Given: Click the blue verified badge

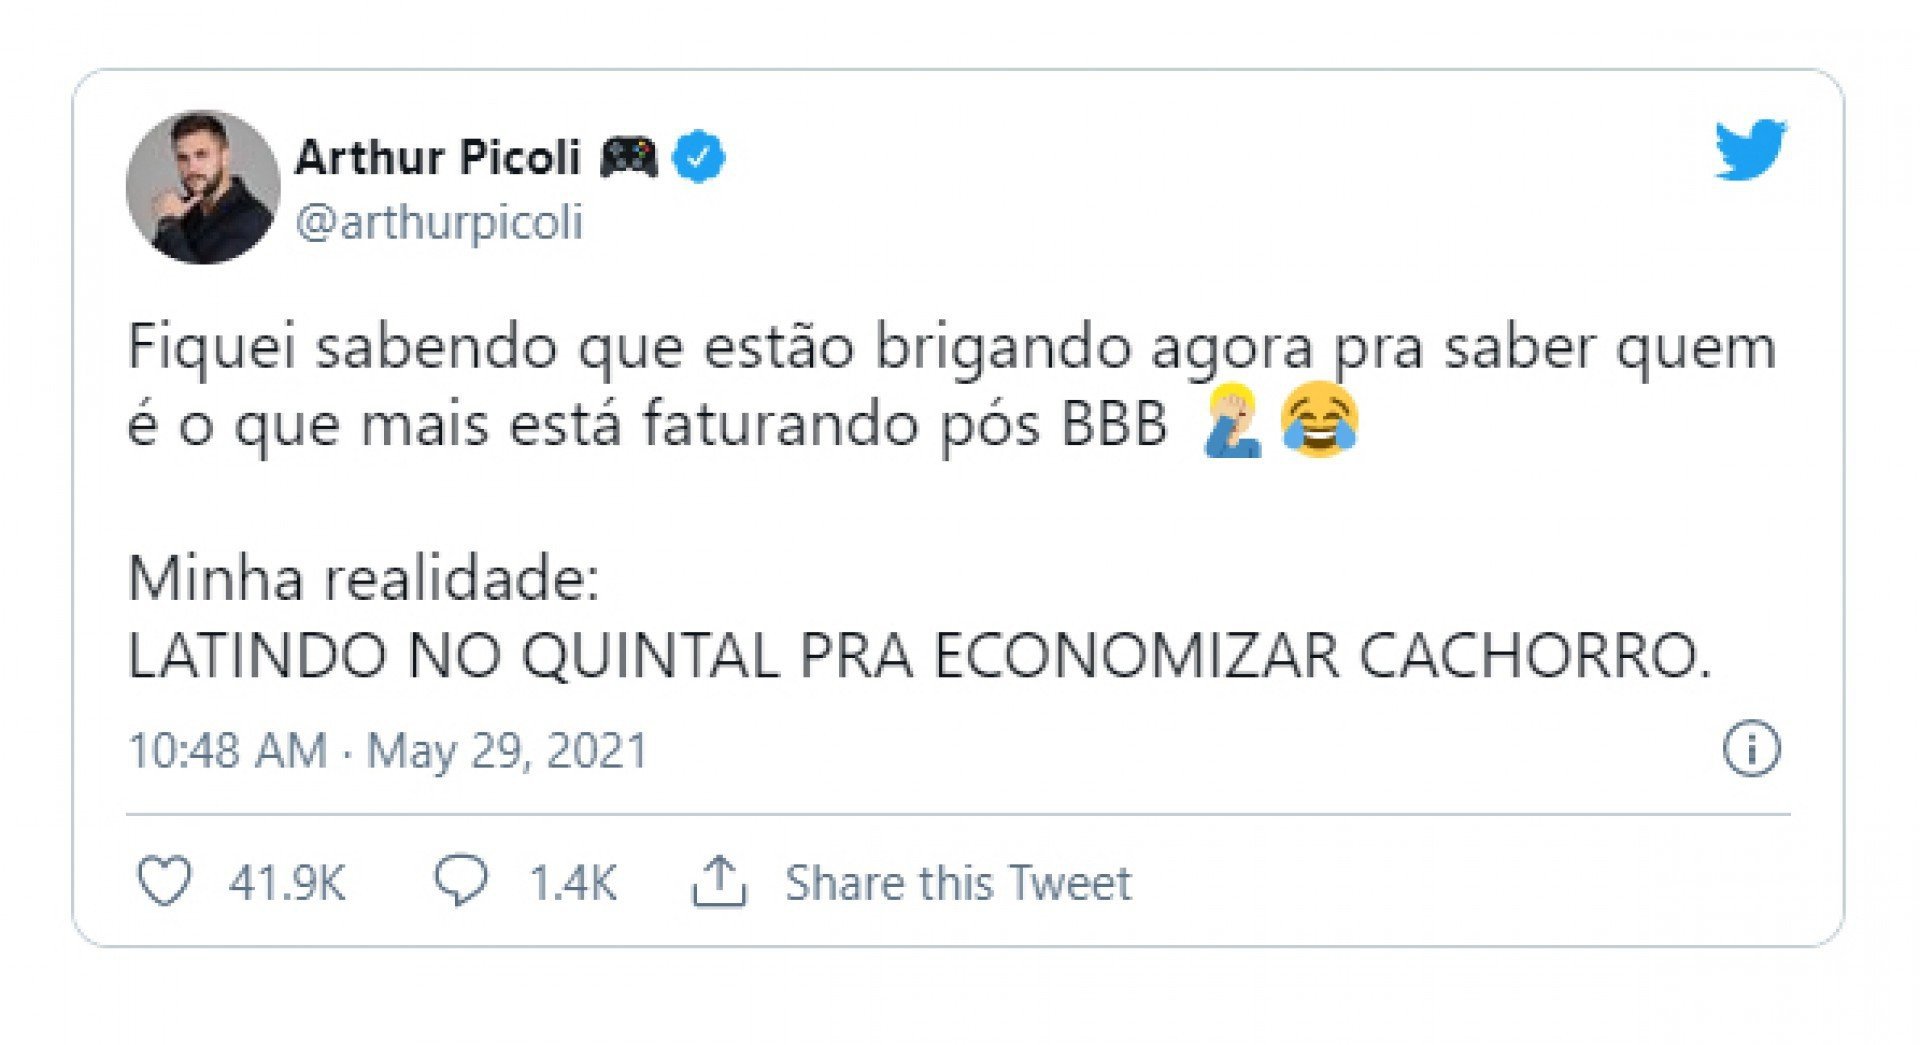Looking at the screenshot, I should 699,158.
